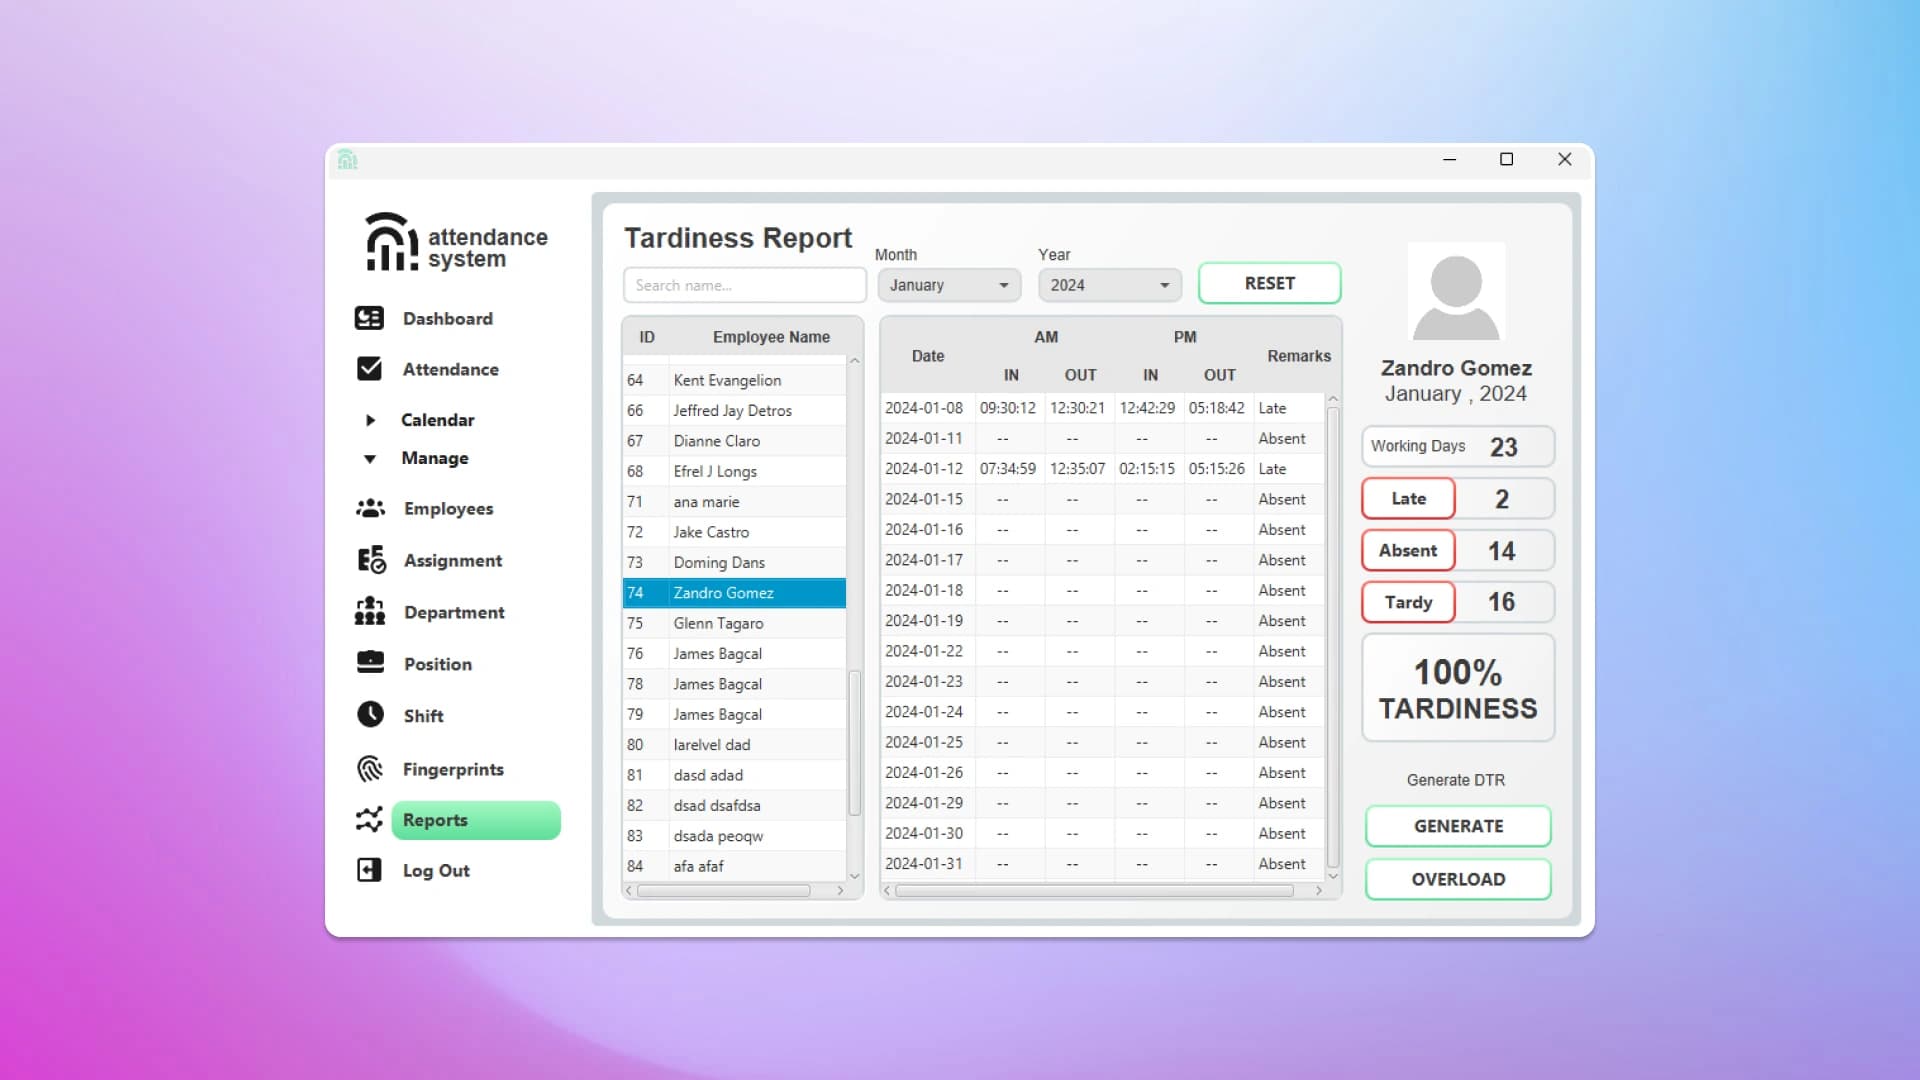Click the OVERLOAD button

[1457, 879]
